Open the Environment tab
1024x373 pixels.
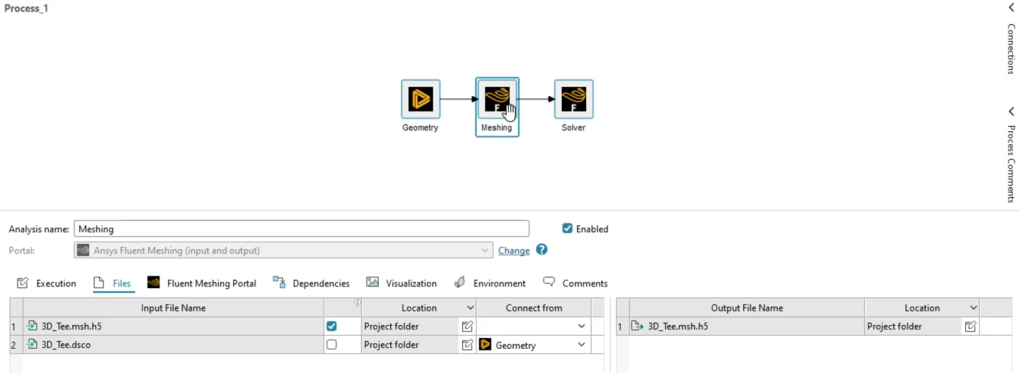(x=490, y=283)
